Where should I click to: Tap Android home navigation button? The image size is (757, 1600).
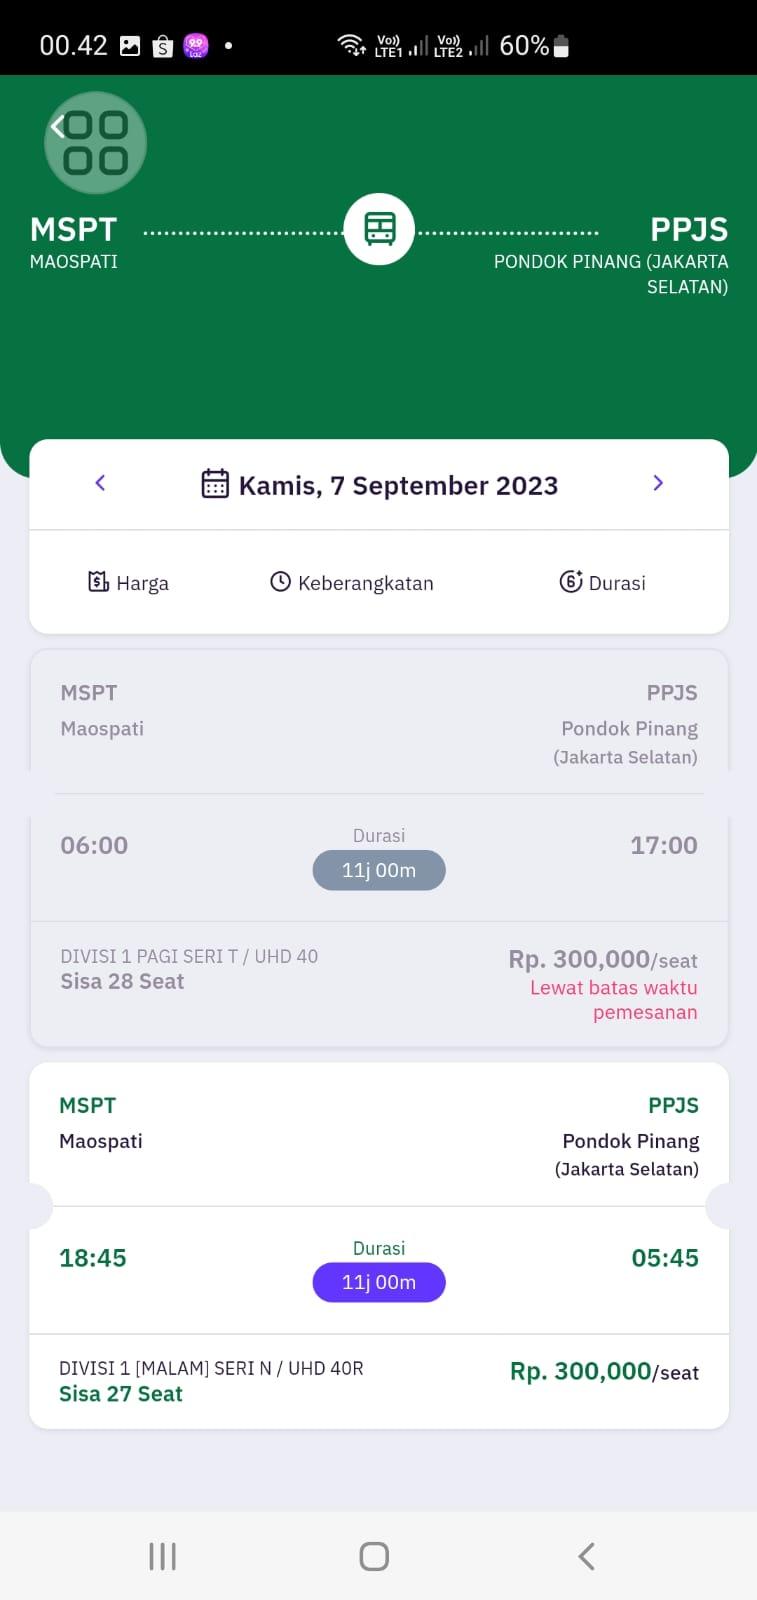point(374,1556)
